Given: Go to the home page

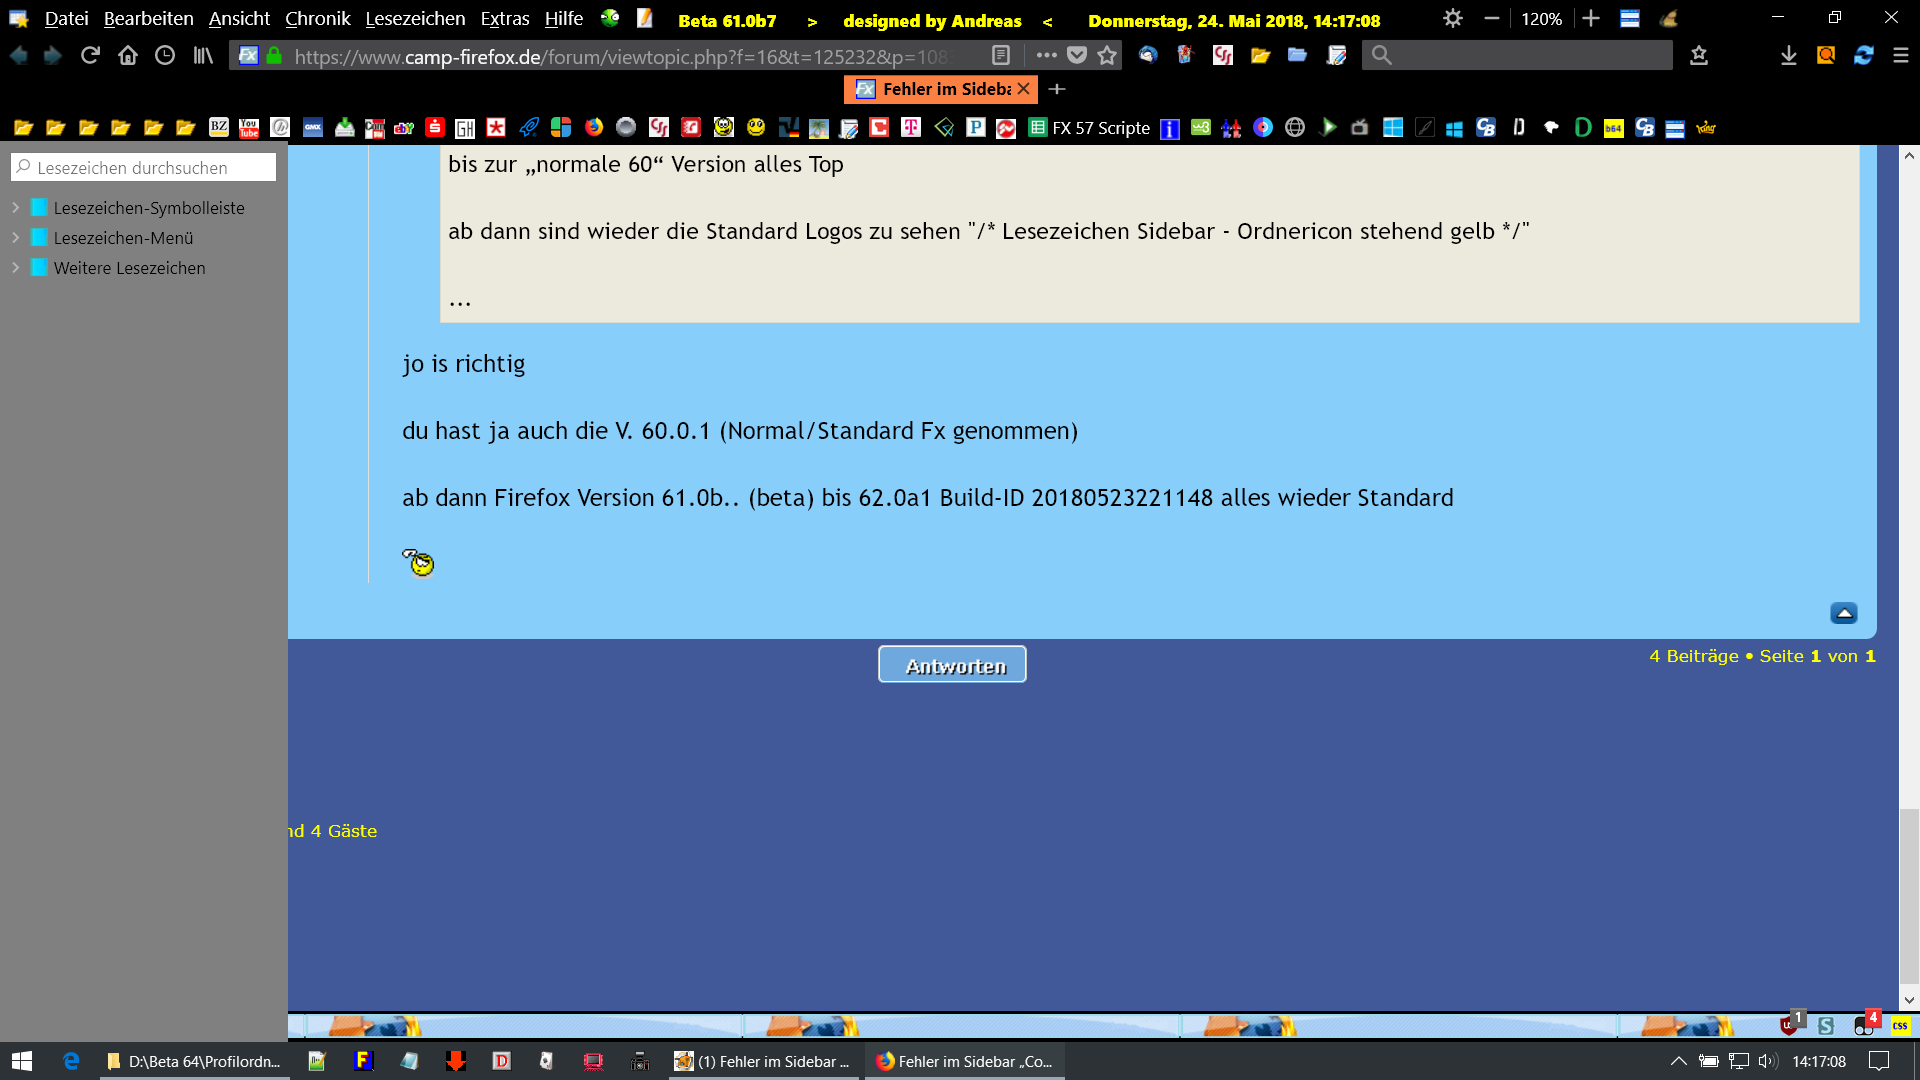Looking at the screenshot, I should 127,56.
